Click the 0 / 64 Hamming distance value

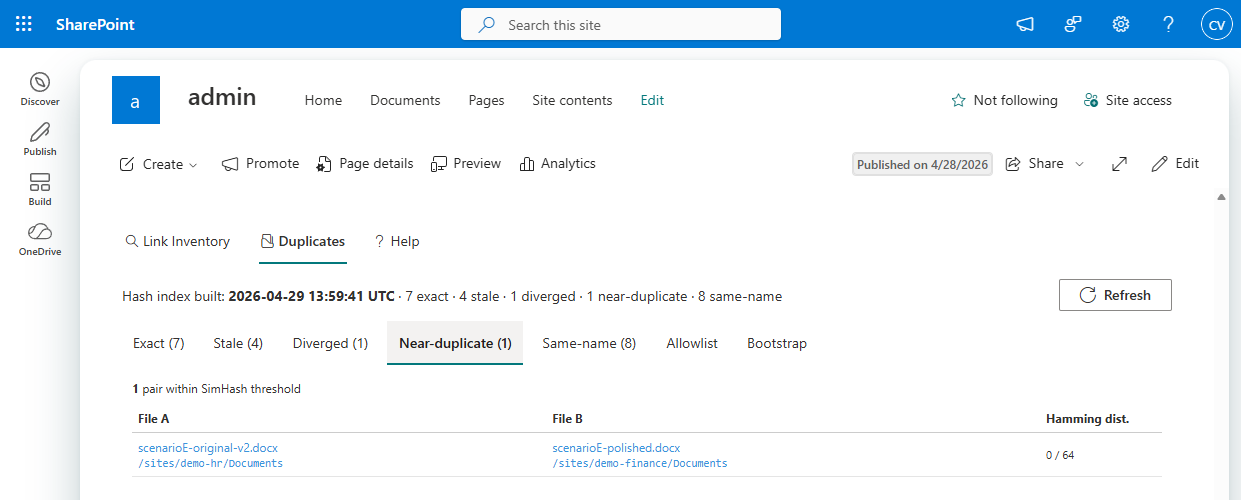1060,455
